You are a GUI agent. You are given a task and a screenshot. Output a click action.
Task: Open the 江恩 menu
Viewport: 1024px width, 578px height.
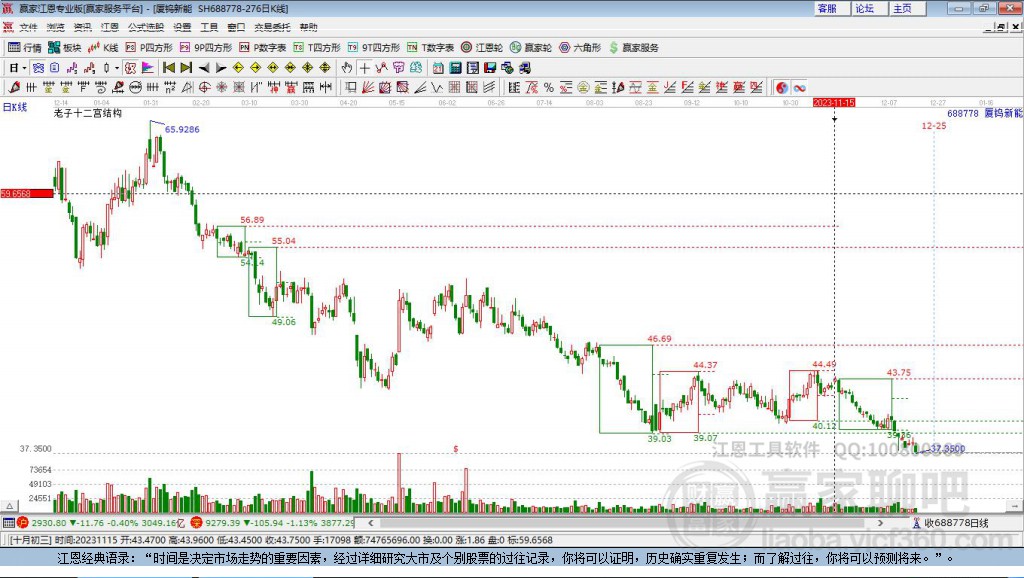[110, 27]
